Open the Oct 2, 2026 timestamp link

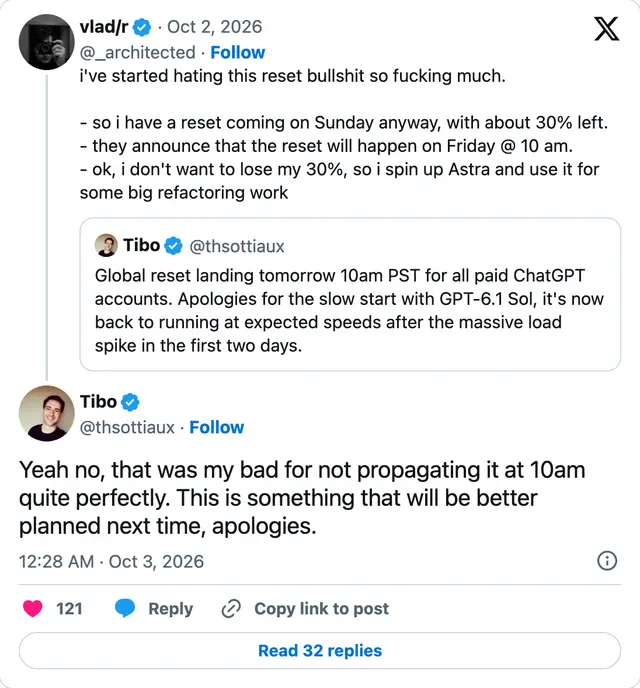(215, 27)
